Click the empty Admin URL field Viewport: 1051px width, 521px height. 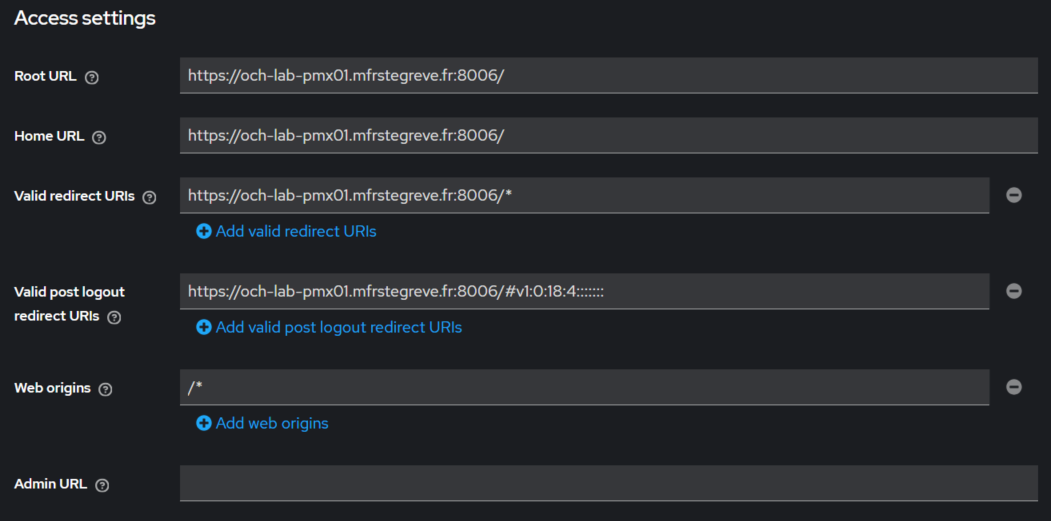click(609, 483)
